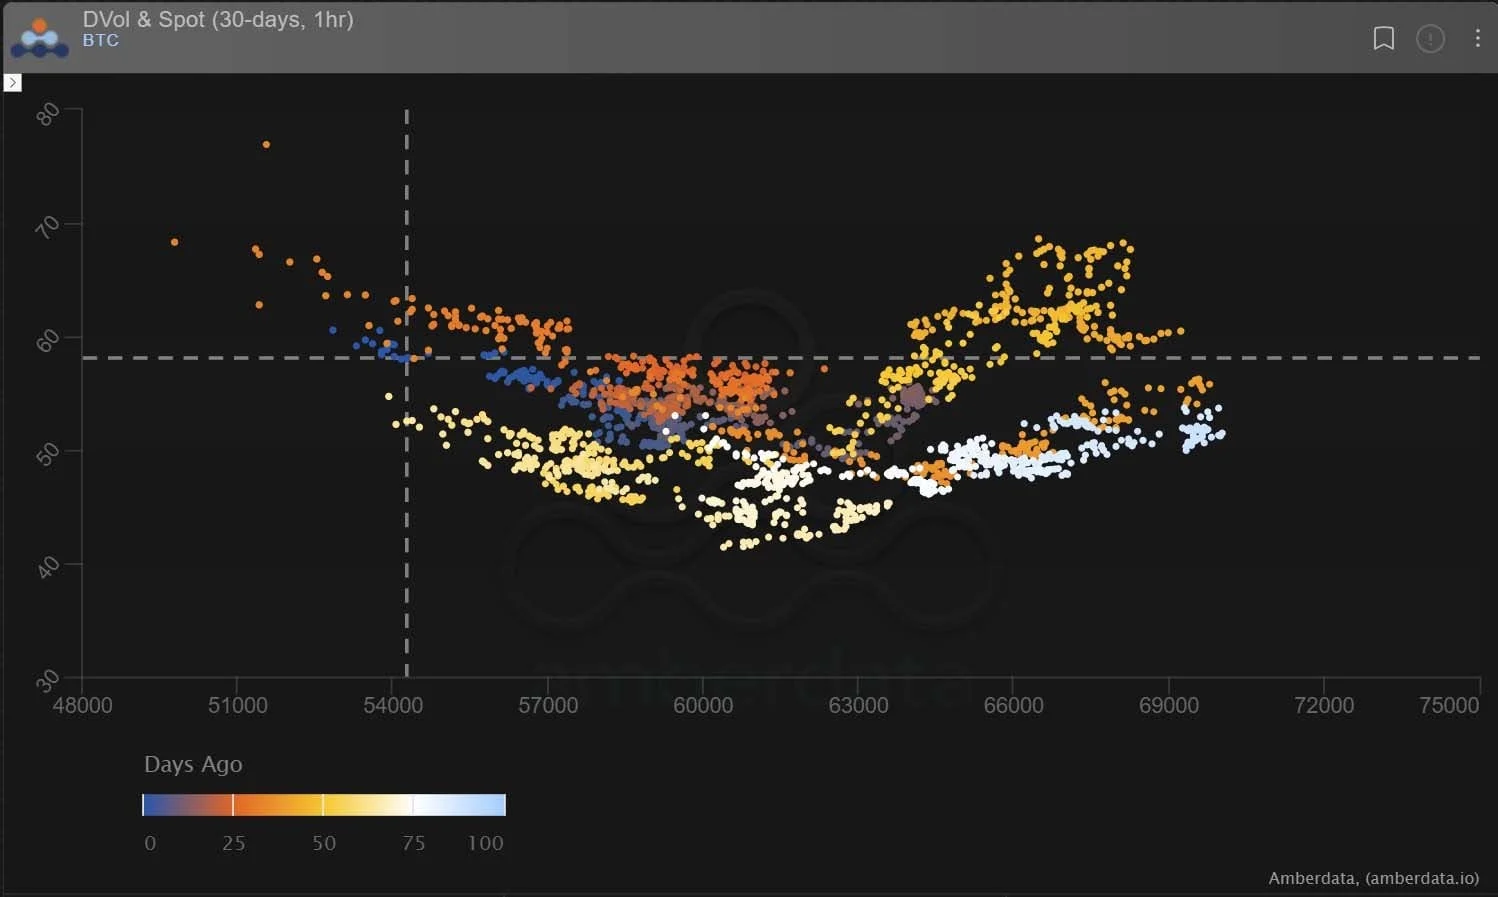Open the Amberdata (amberdata.io) credit link
Image resolution: width=1498 pixels, height=897 pixels.
1374,878
